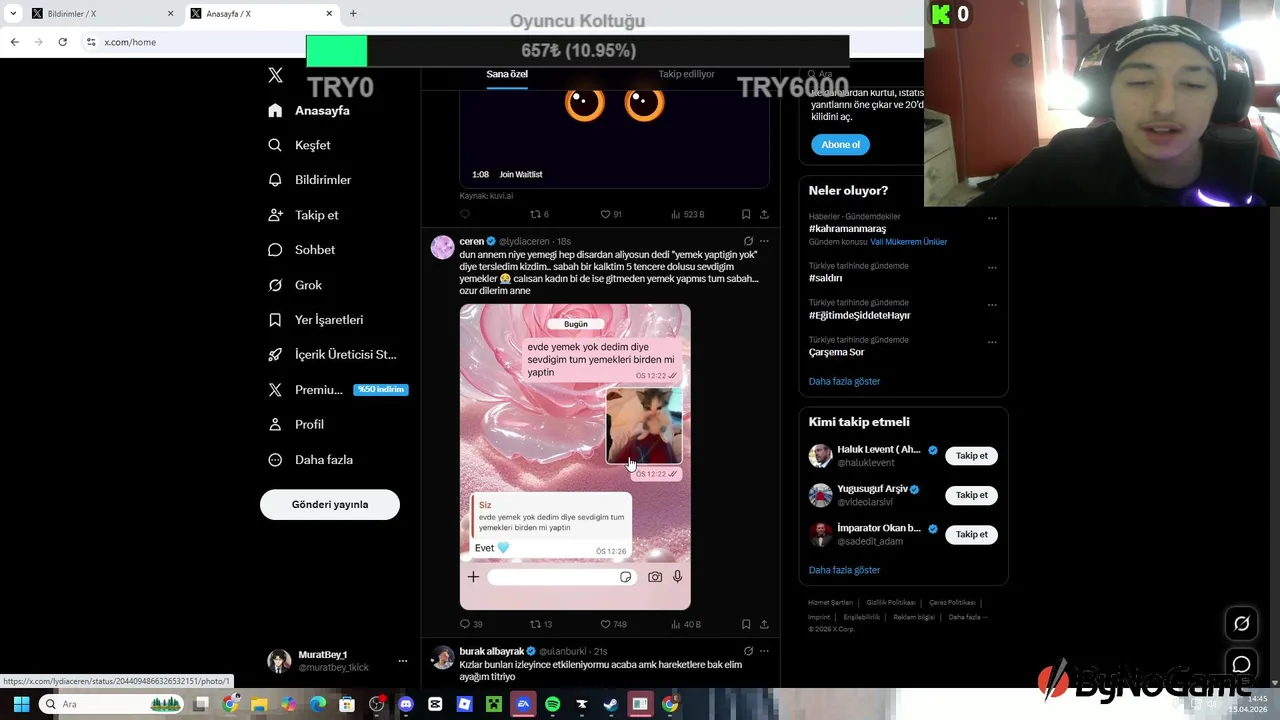This screenshot has height=720, width=1280.
Task: Click the Join Waitlist link on the video
Action: [x=521, y=174]
